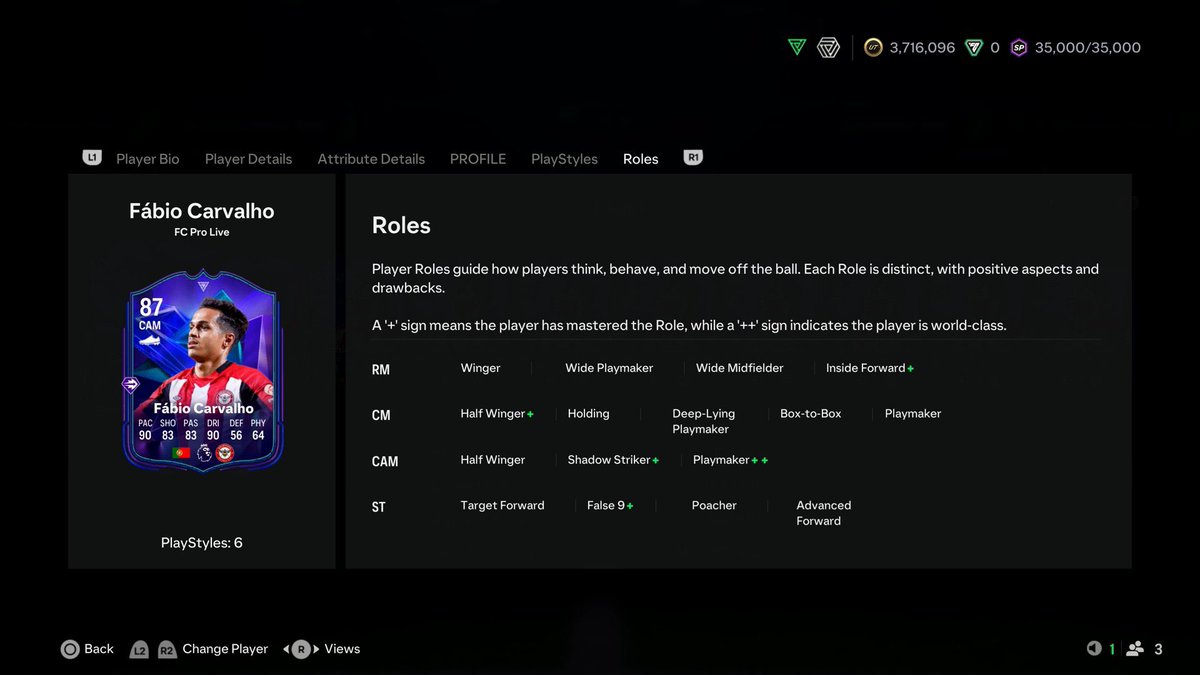Click the False 9+ role
The width and height of the screenshot is (1200, 675).
click(610, 505)
